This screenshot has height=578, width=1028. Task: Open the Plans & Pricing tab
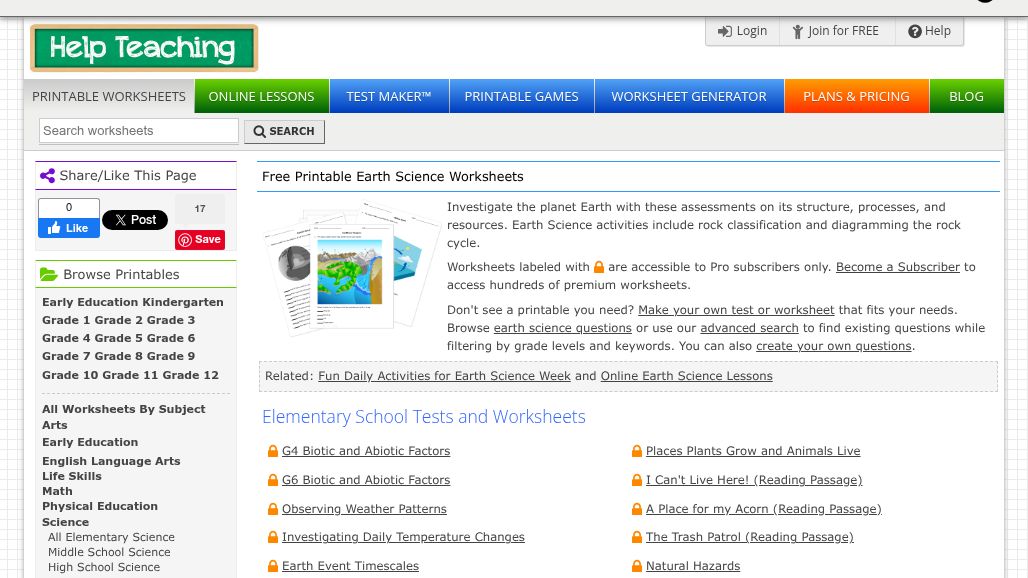(856, 97)
